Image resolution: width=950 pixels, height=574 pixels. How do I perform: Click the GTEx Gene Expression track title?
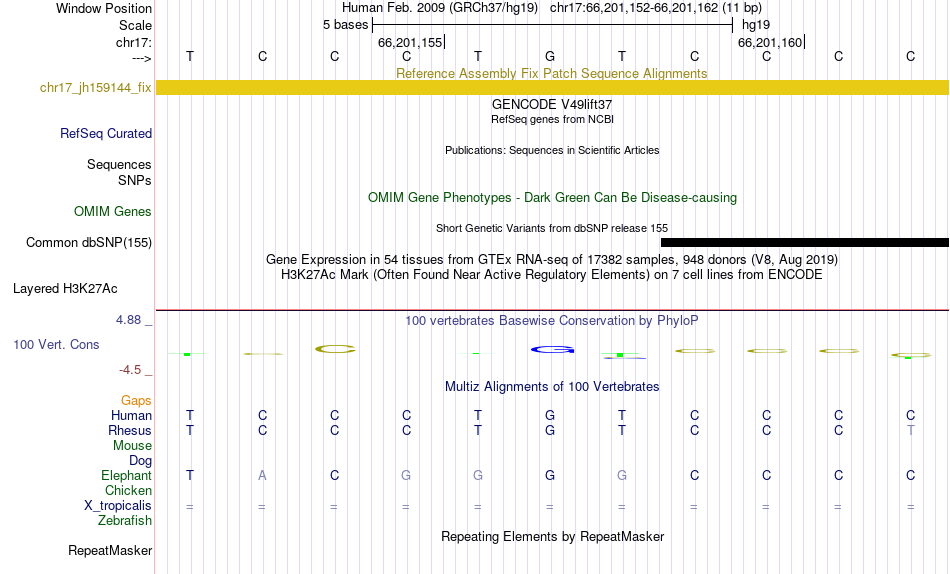point(551,259)
